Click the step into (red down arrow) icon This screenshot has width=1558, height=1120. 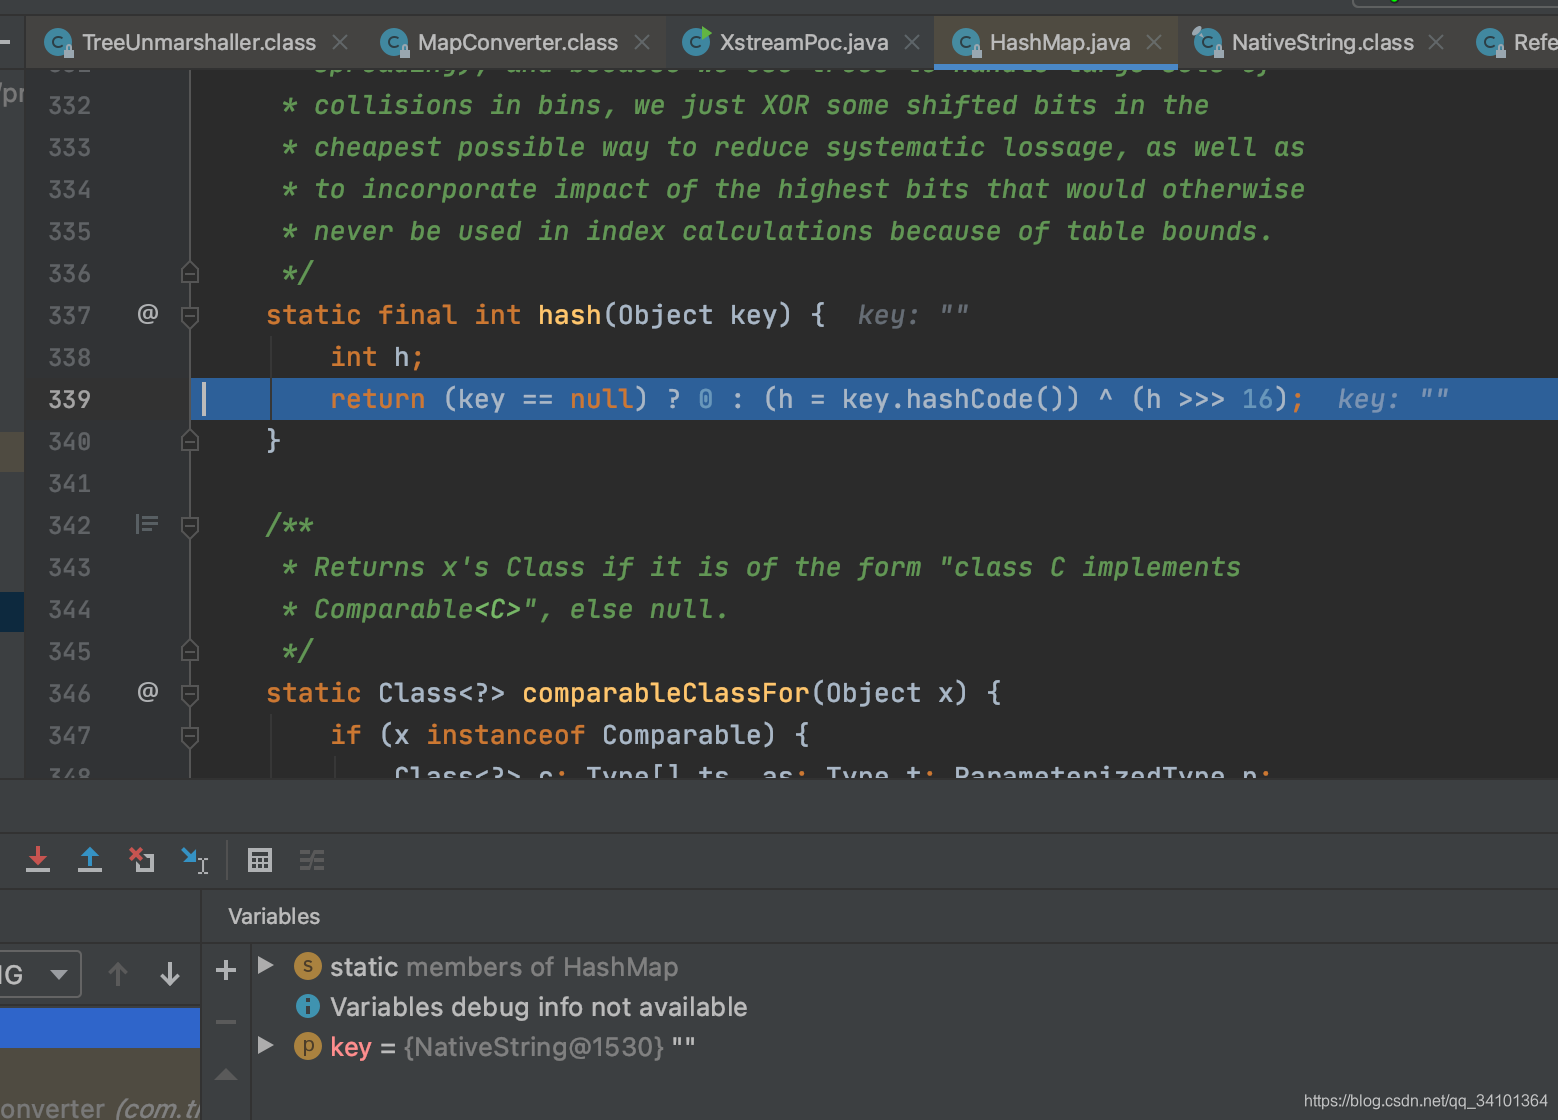pyautogui.click(x=38, y=860)
